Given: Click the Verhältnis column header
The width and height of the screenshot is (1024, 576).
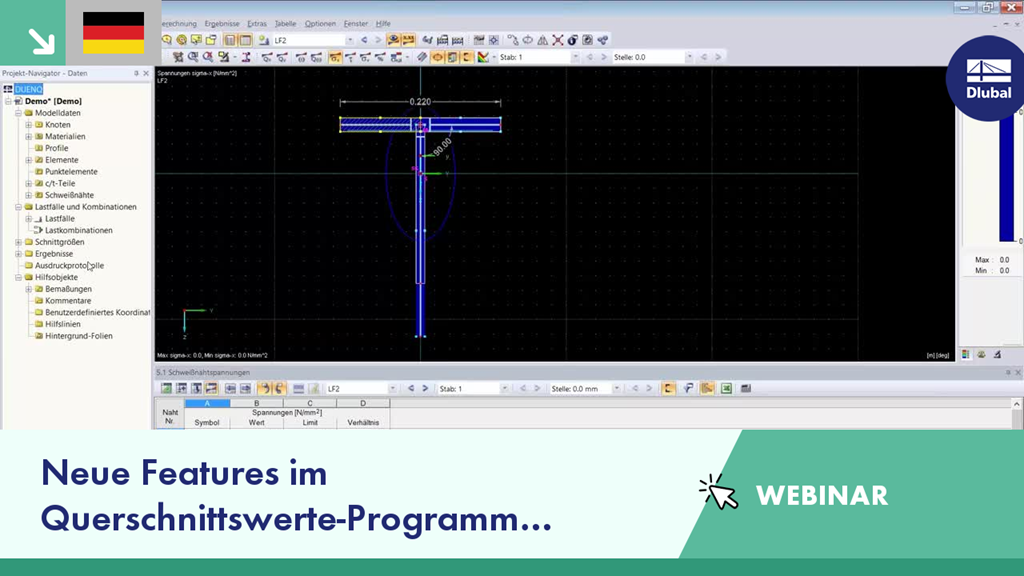Looking at the screenshot, I should (x=363, y=423).
